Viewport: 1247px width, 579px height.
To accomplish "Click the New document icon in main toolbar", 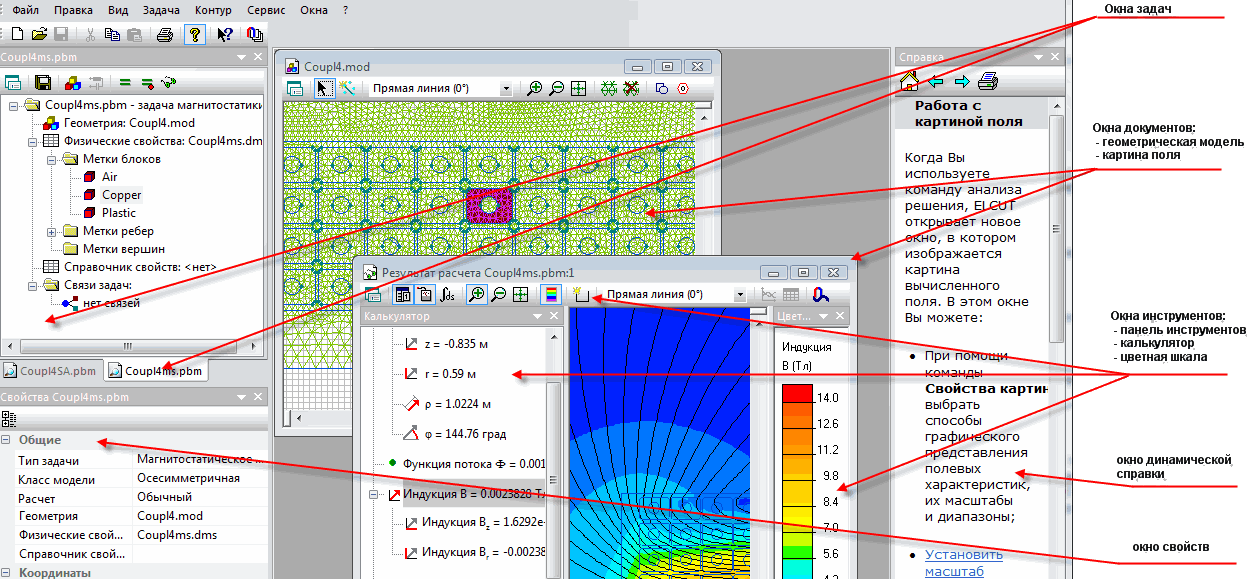I will (x=17, y=34).
